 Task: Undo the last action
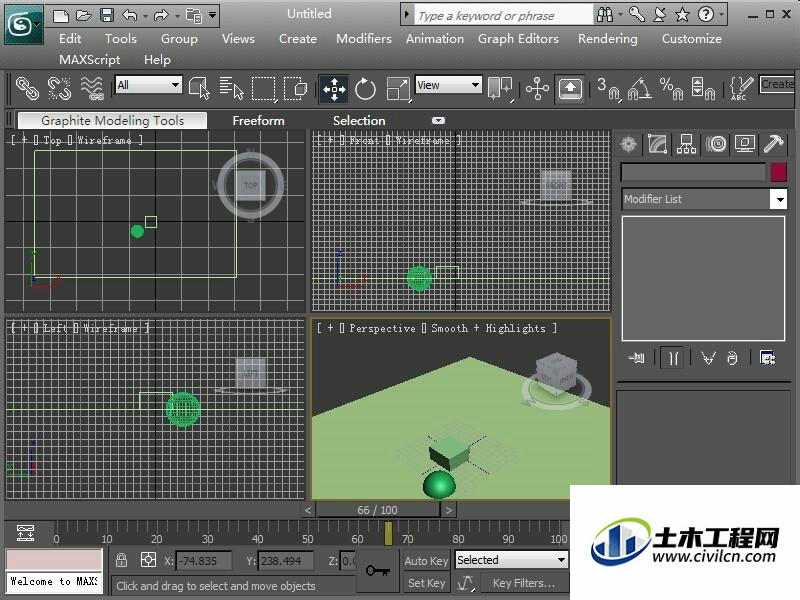coord(130,15)
